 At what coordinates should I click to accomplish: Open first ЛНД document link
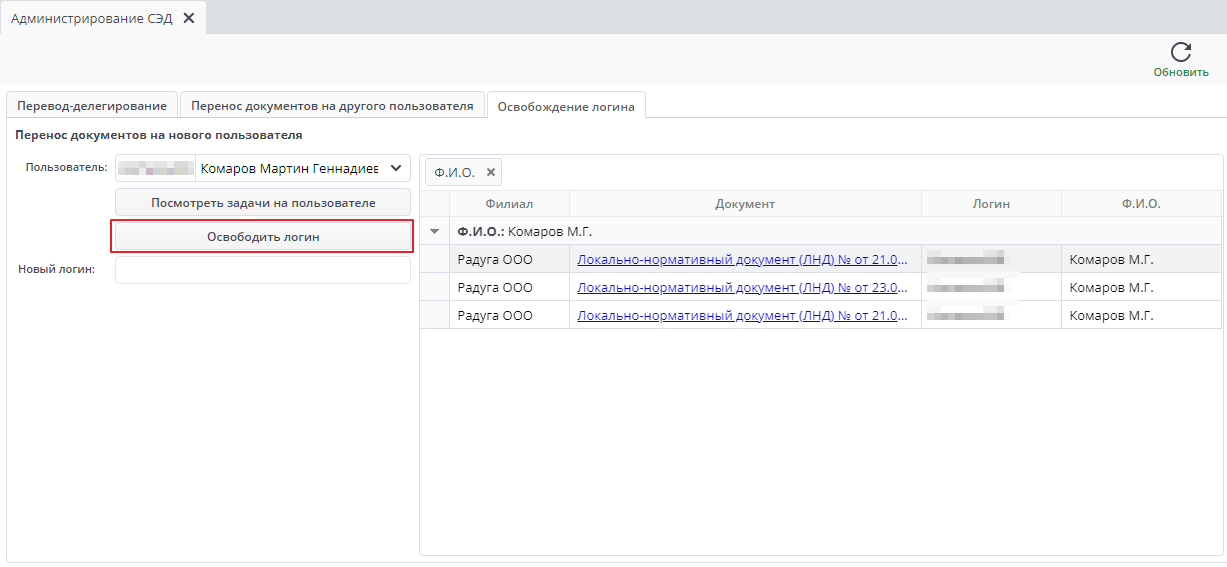pyautogui.click(x=743, y=259)
